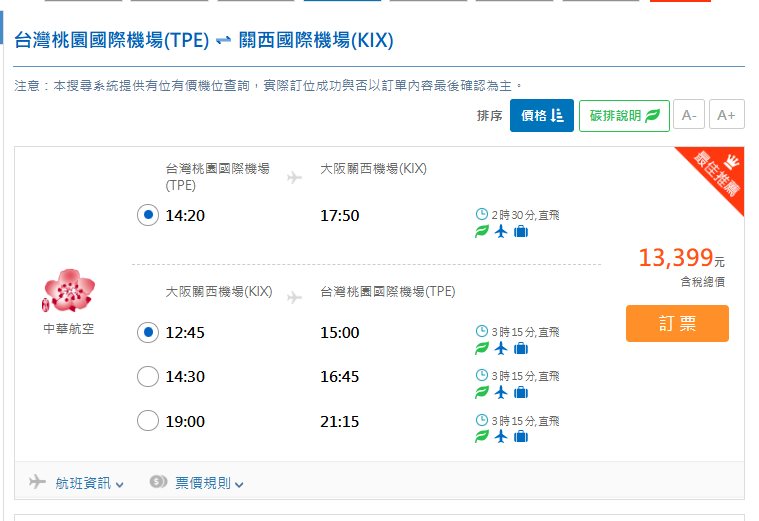
Task: Click the baggage icon on the 14:30 return flight
Action: click(520, 393)
